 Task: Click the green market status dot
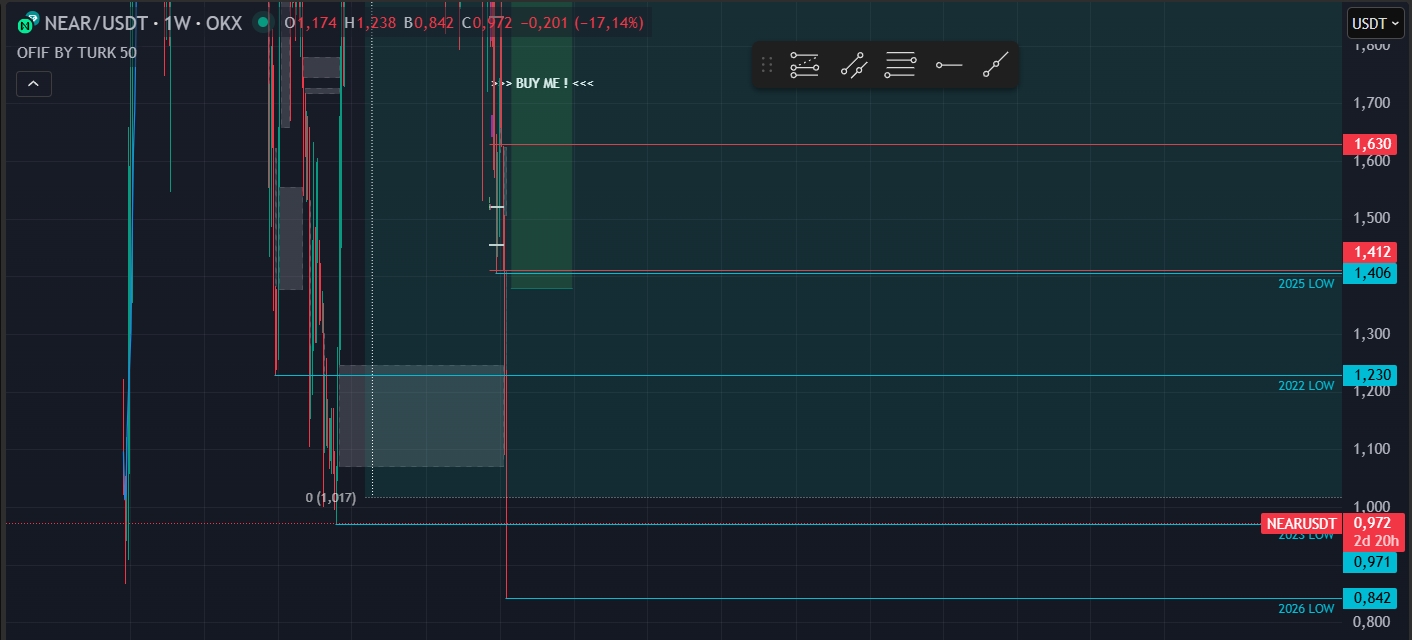pos(262,22)
